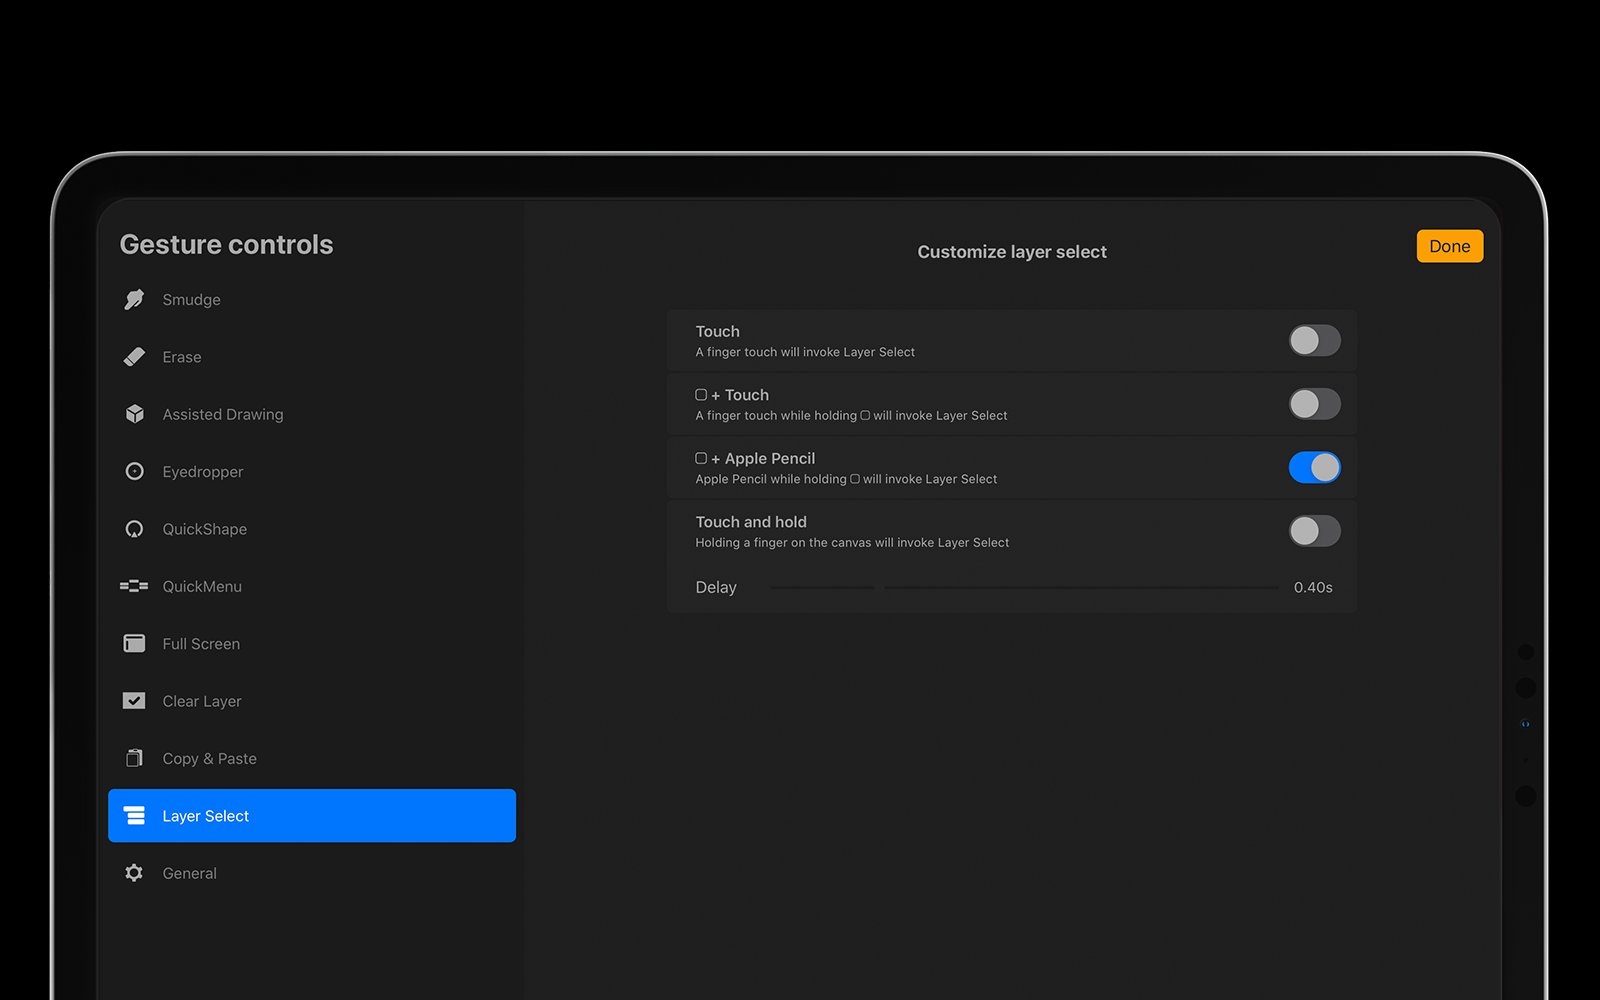Select the Clear Layer checkmark icon
Screen dimensions: 1600x1000
click(134, 701)
